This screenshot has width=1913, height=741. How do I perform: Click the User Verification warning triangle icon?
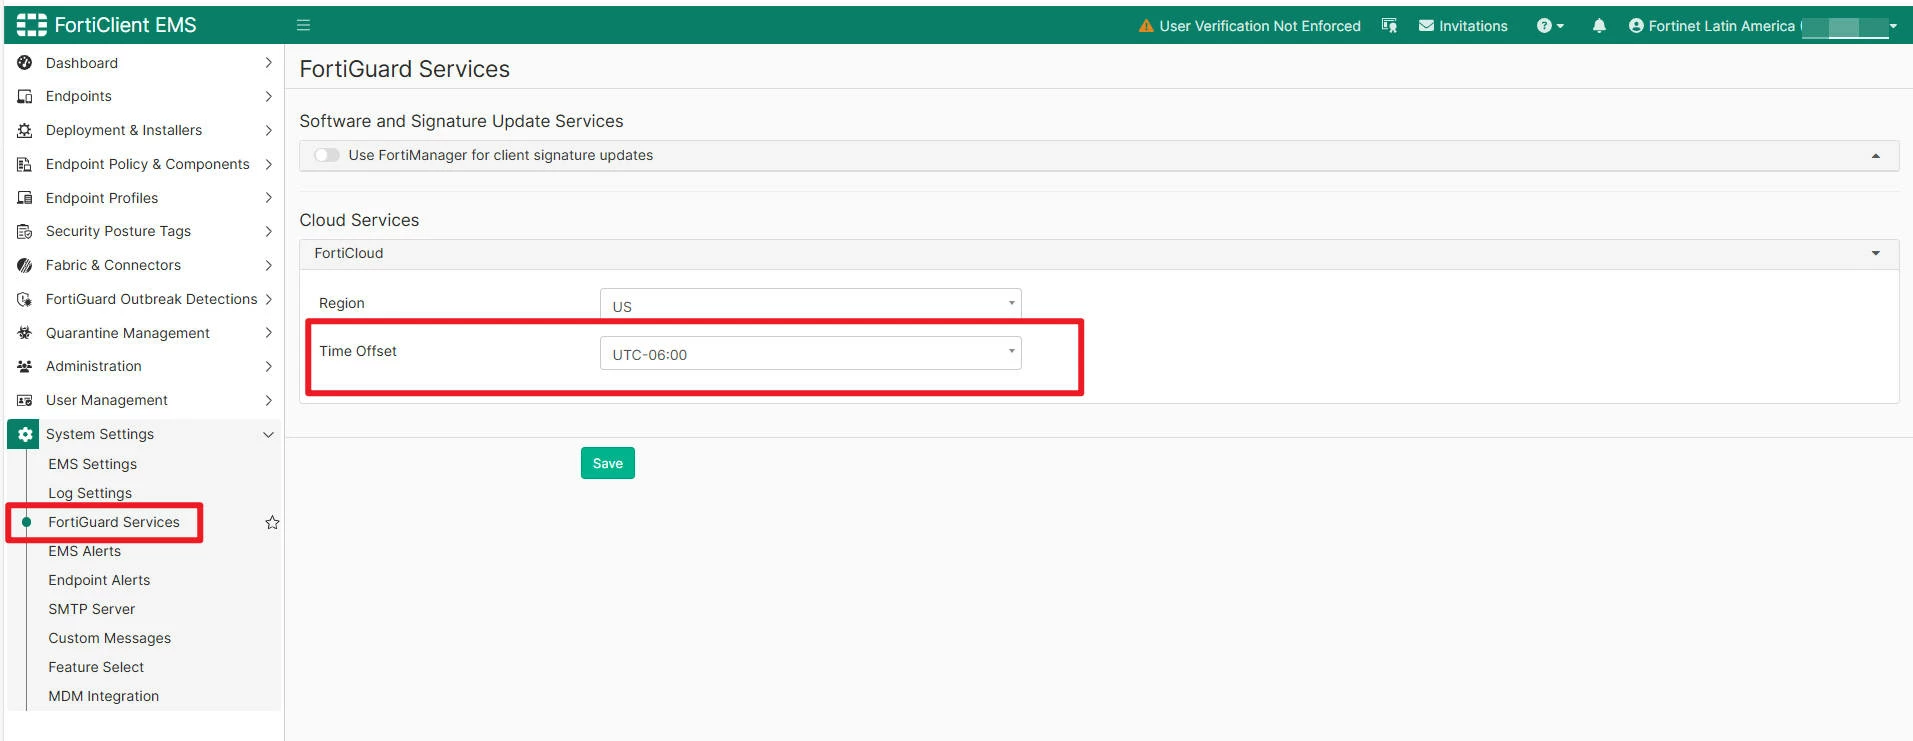coord(1146,26)
